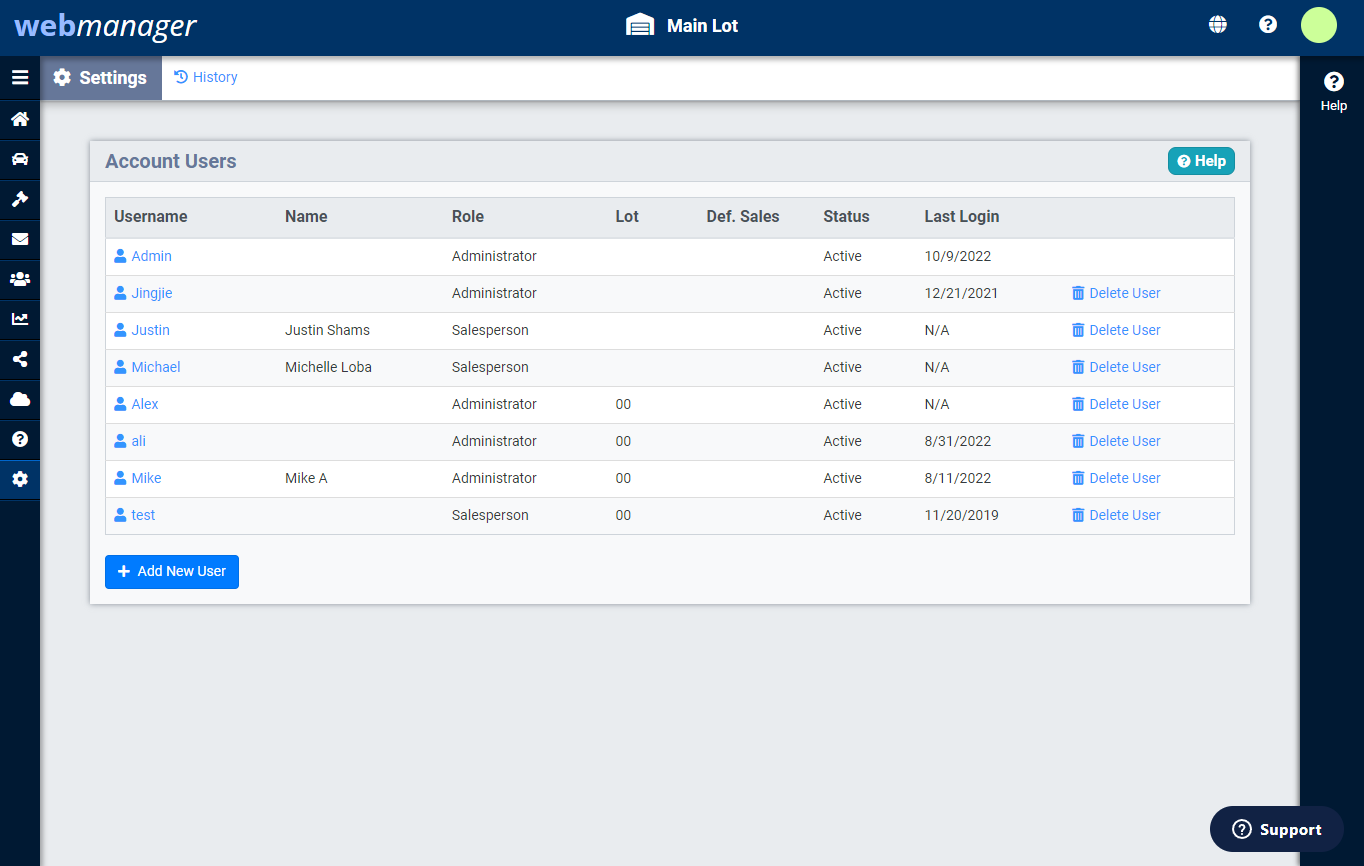
Task: Click the share icon in sidebar
Action: [20, 360]
